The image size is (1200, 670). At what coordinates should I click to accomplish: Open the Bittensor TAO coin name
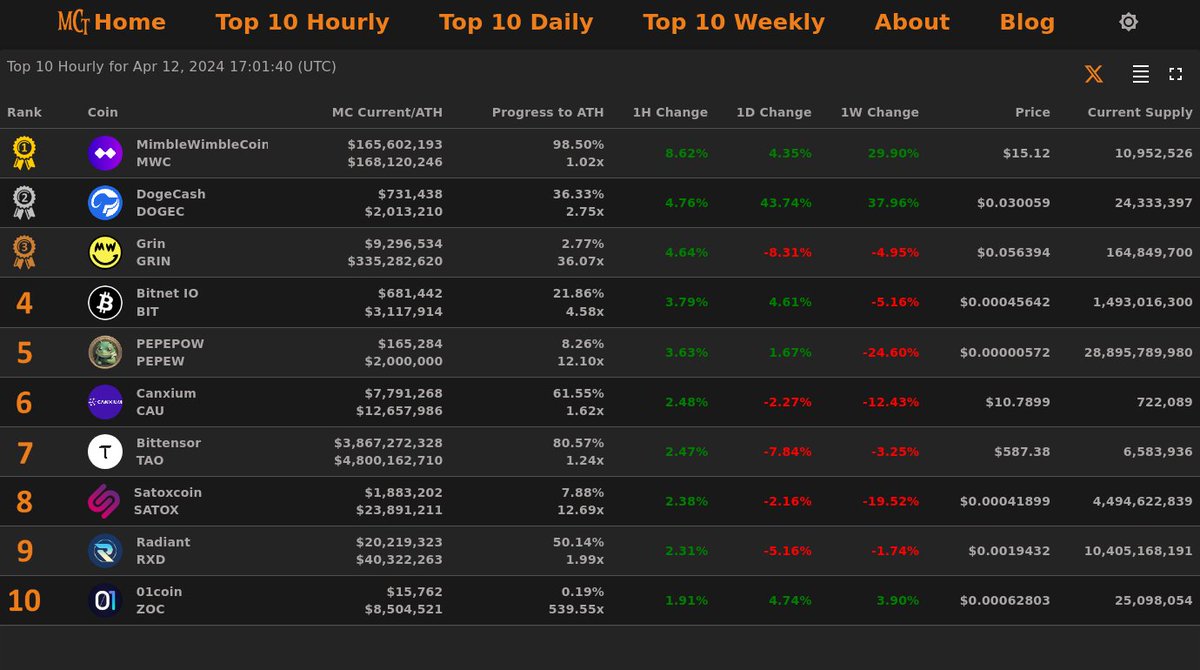click(x=168, y=452)
